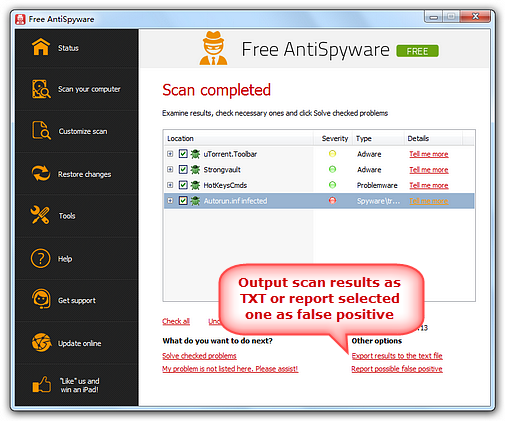
Task: Click the yellow severity indicator for uTorrent.Toolbar
Action: click(332, 154)
